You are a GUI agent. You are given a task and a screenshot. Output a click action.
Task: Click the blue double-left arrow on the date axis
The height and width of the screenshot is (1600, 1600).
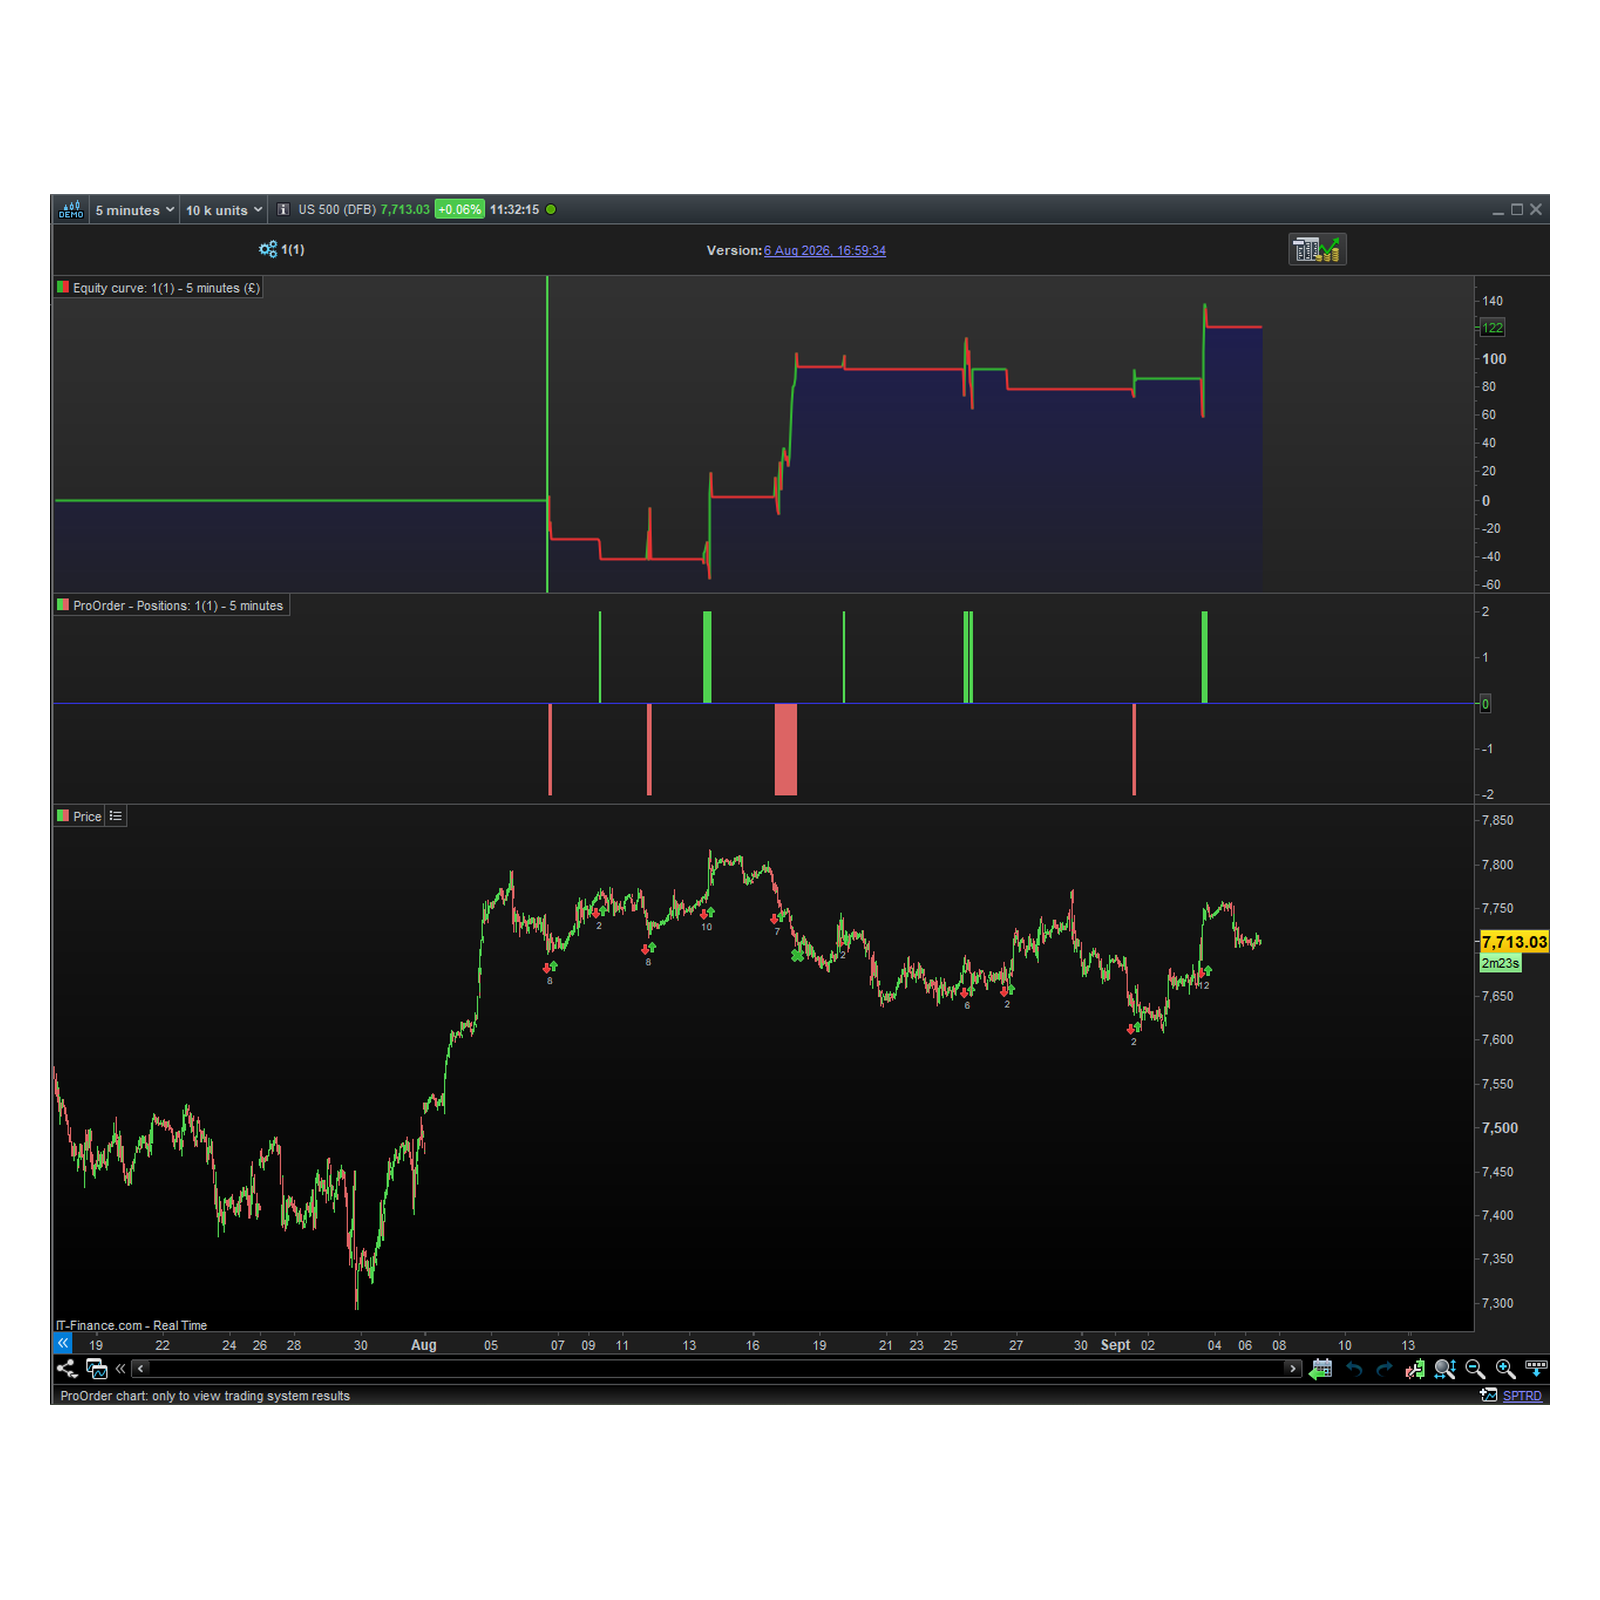63,1344
